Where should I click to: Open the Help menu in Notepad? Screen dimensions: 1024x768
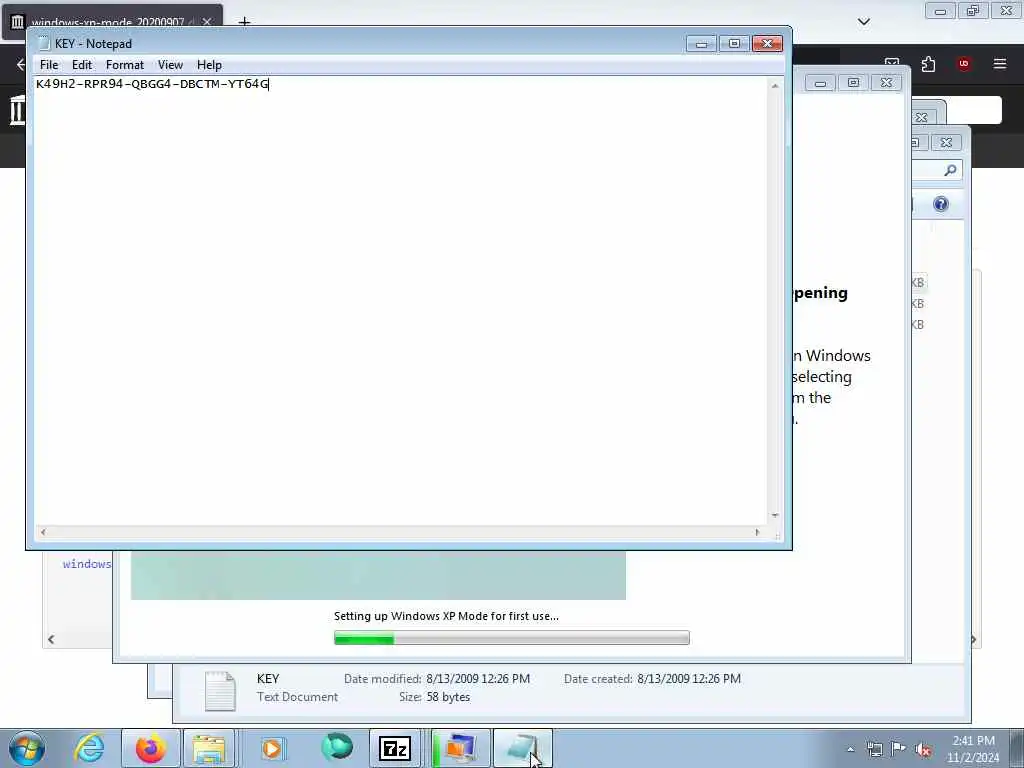tap(209, 65)
